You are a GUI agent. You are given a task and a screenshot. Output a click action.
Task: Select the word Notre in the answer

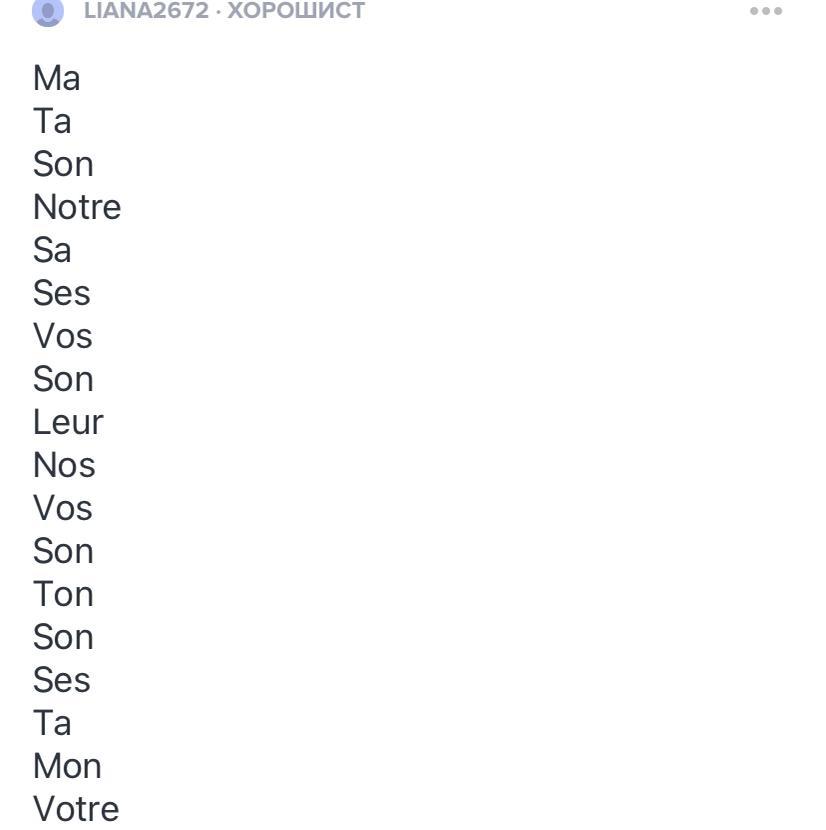coord(77,207)
